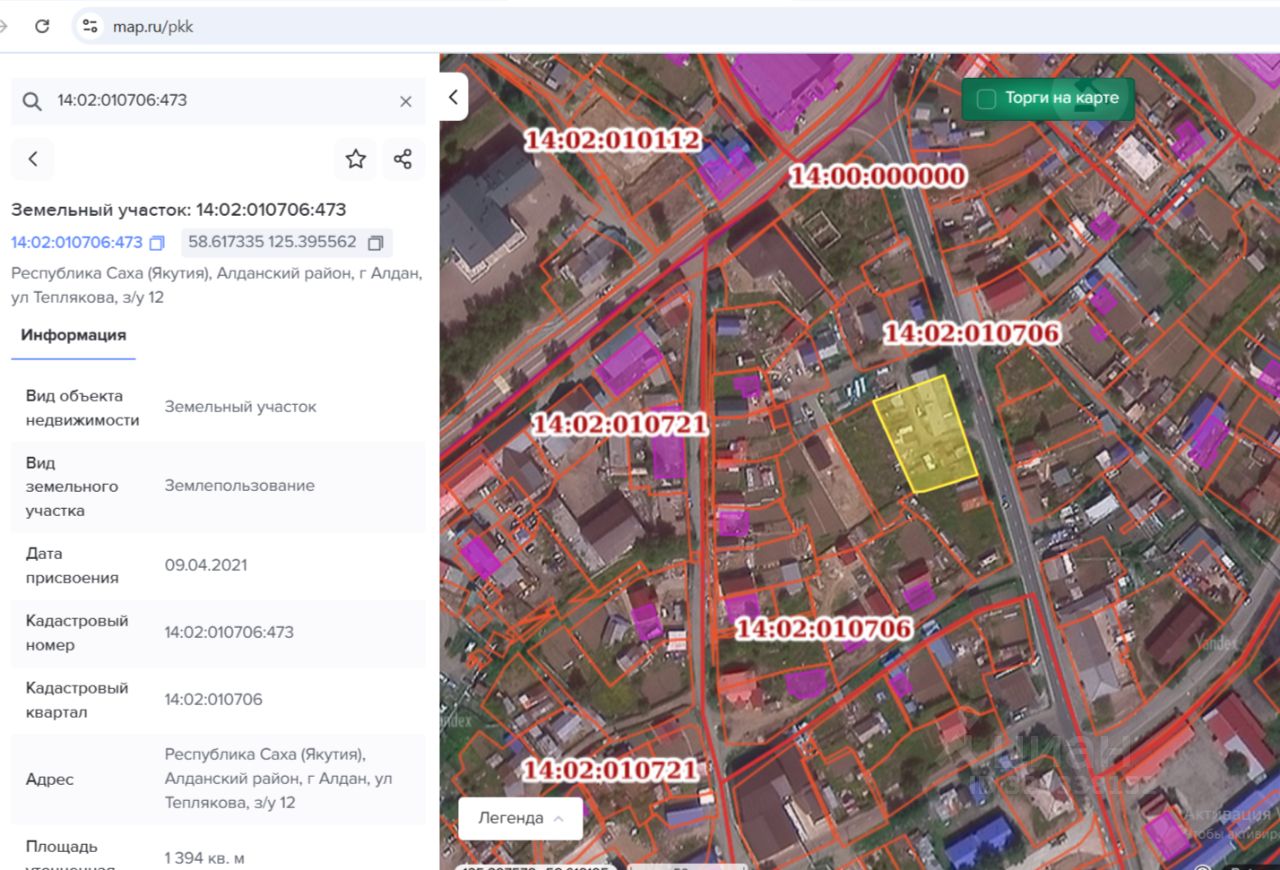The image size is (1280, 870).
Task: Select the yellow highlighted parcel on map
Action: point(925,434)
